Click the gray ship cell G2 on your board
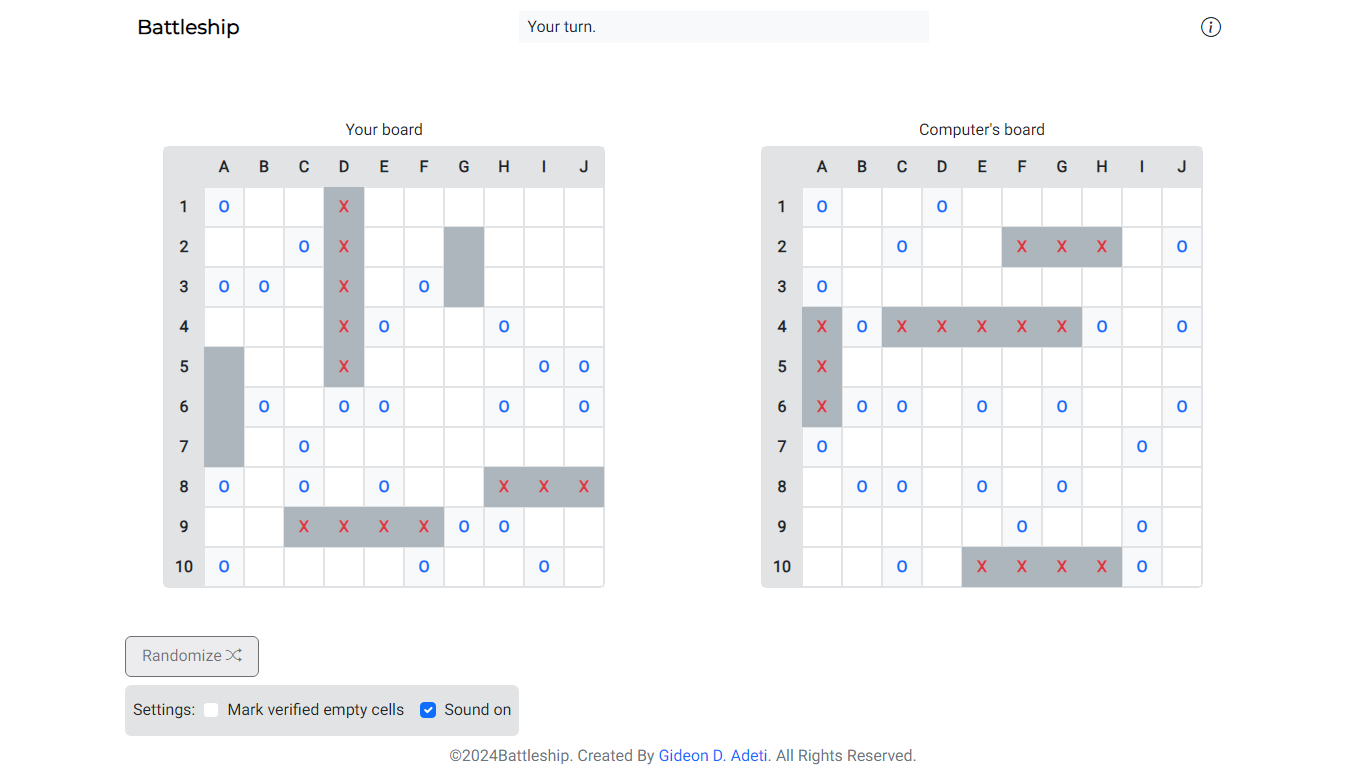Screen dimensions: 1366x768 [463, 246]
